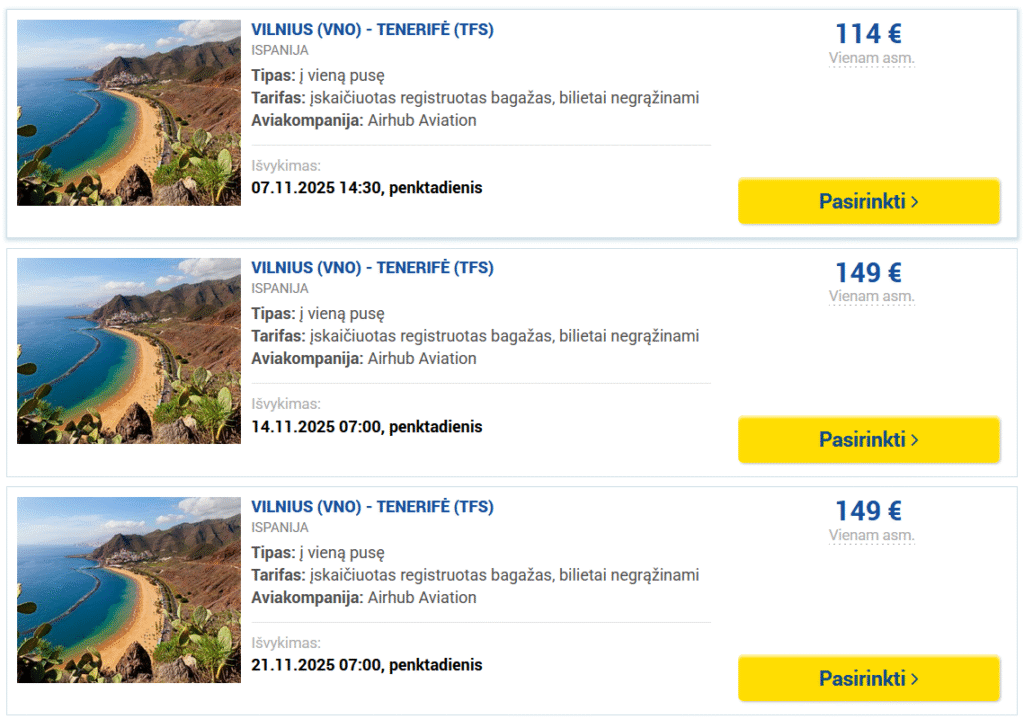
Task: Click the Tenerife beach photo in second offer
Action: point(129,351)
